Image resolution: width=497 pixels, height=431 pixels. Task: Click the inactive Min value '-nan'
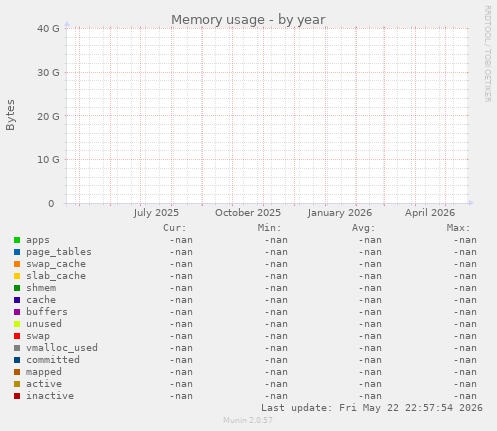point(276,396)
